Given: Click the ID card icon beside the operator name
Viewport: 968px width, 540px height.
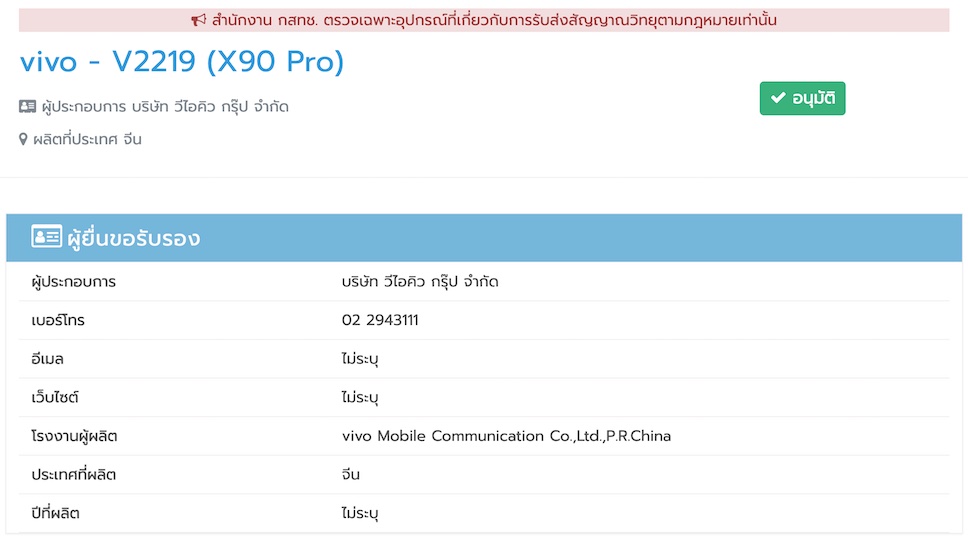Looking at the screenshot, I should click(x=28, y=107).
